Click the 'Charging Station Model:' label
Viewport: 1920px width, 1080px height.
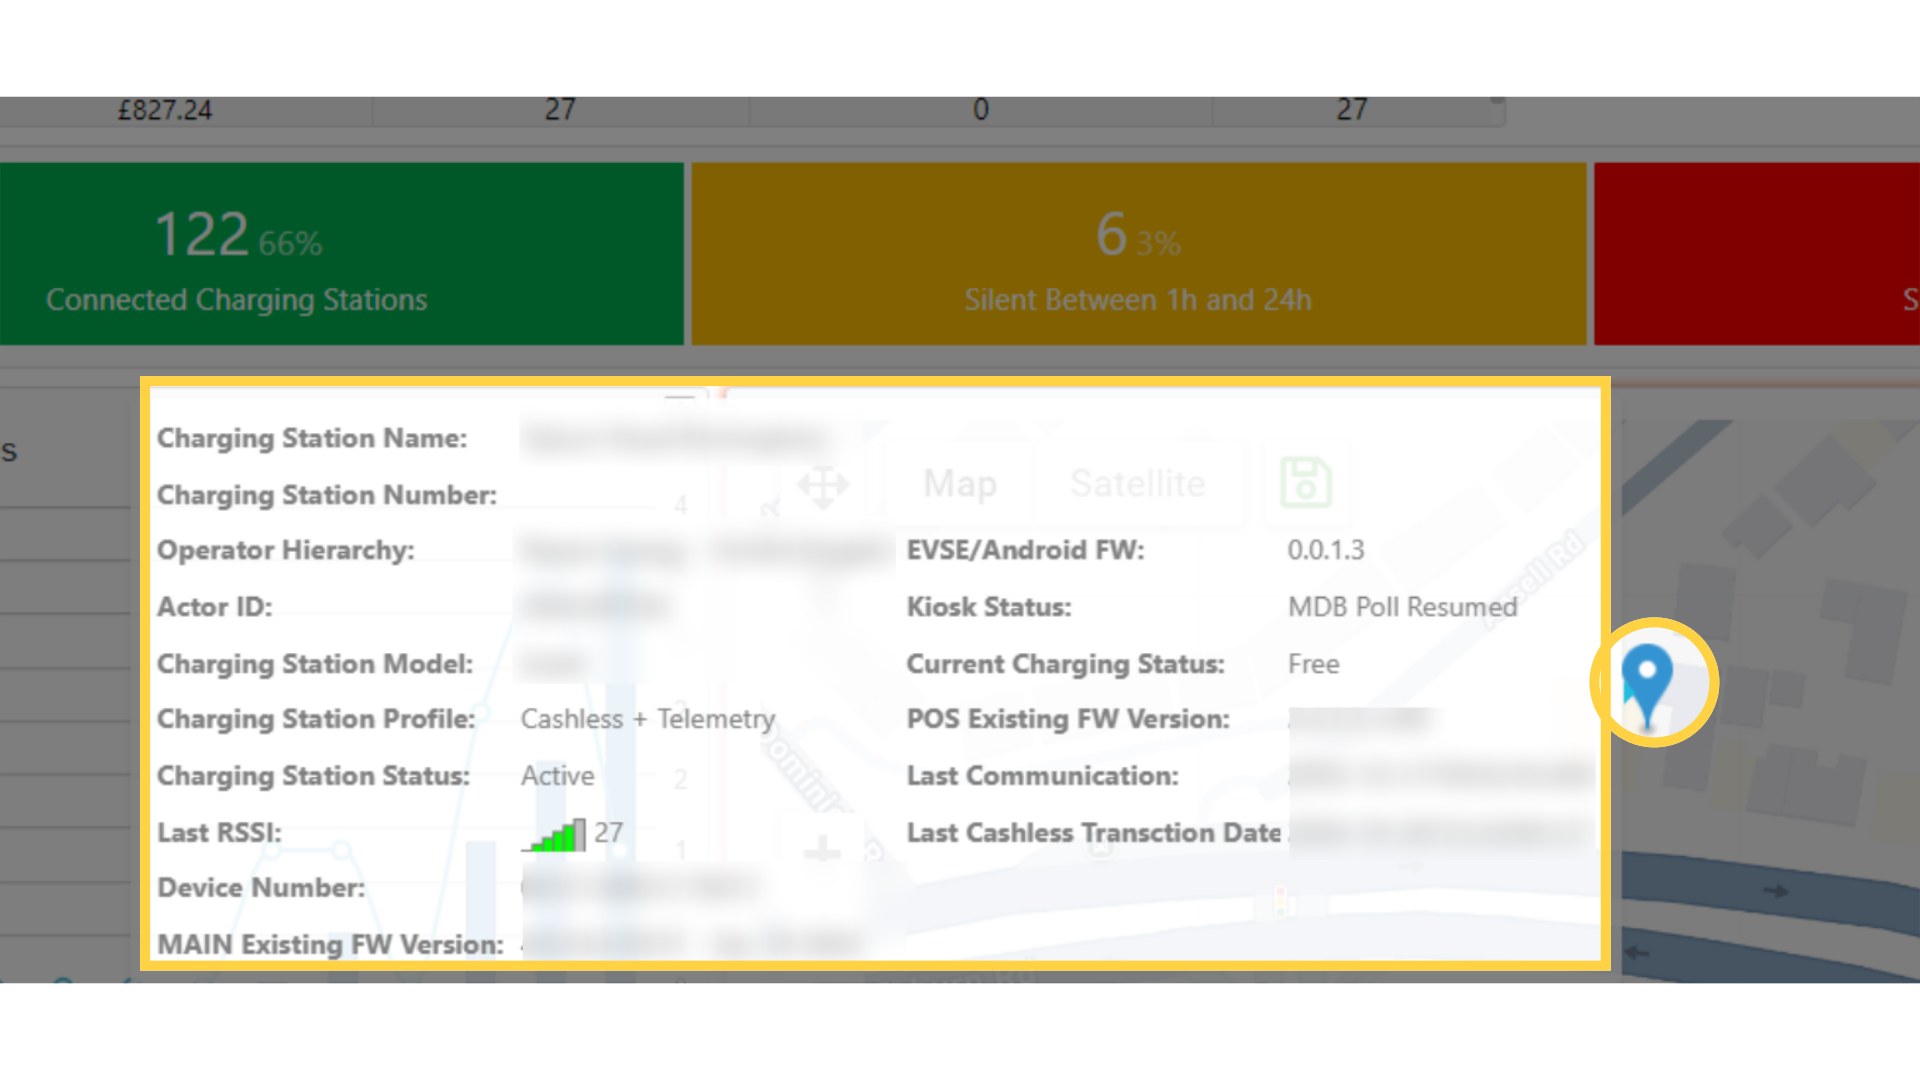pos(315,664)
